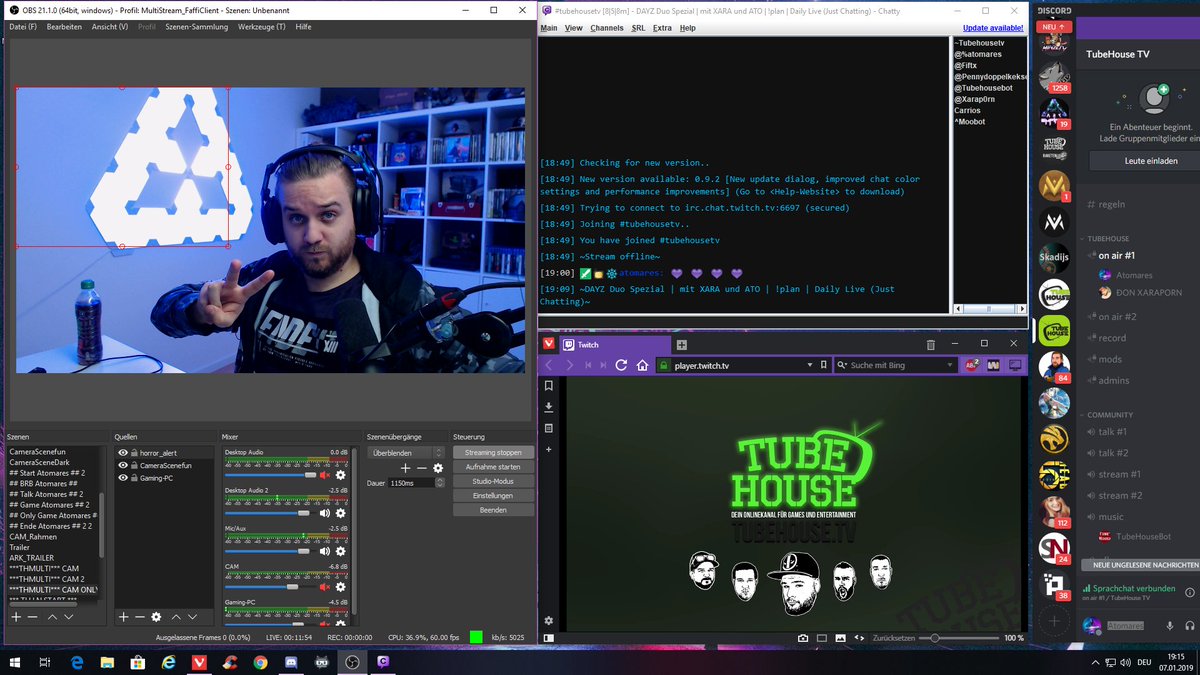This screenshot has height=675, width=1200.
Task: Open Einstellungen in OBS Steuerung
Action: pyautogui.click(x=493, y=496)
